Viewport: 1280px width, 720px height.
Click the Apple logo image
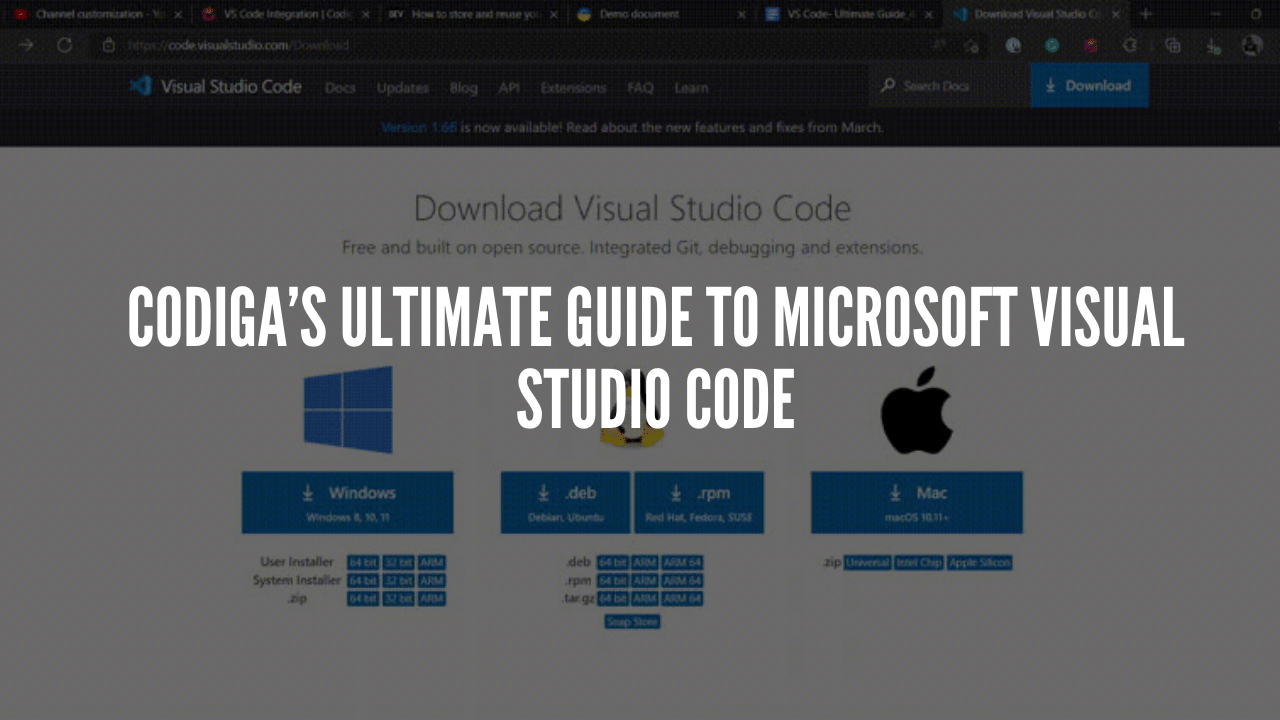pyautogui.click(x=916, y=412)
